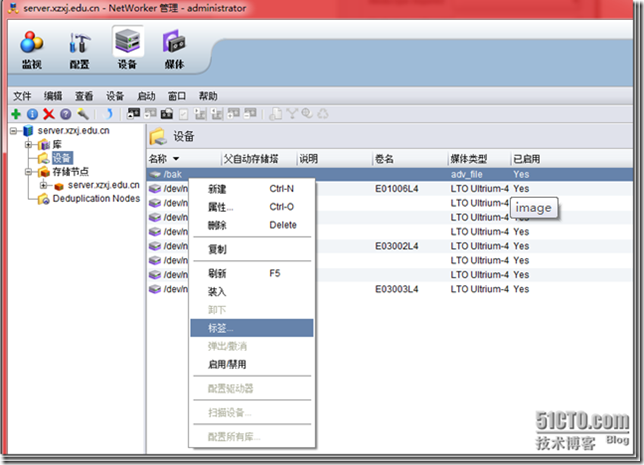Choose 标签... in the context menu
Image resolution: width=644 pixels, height=465 pixels.
pos(252,328)
